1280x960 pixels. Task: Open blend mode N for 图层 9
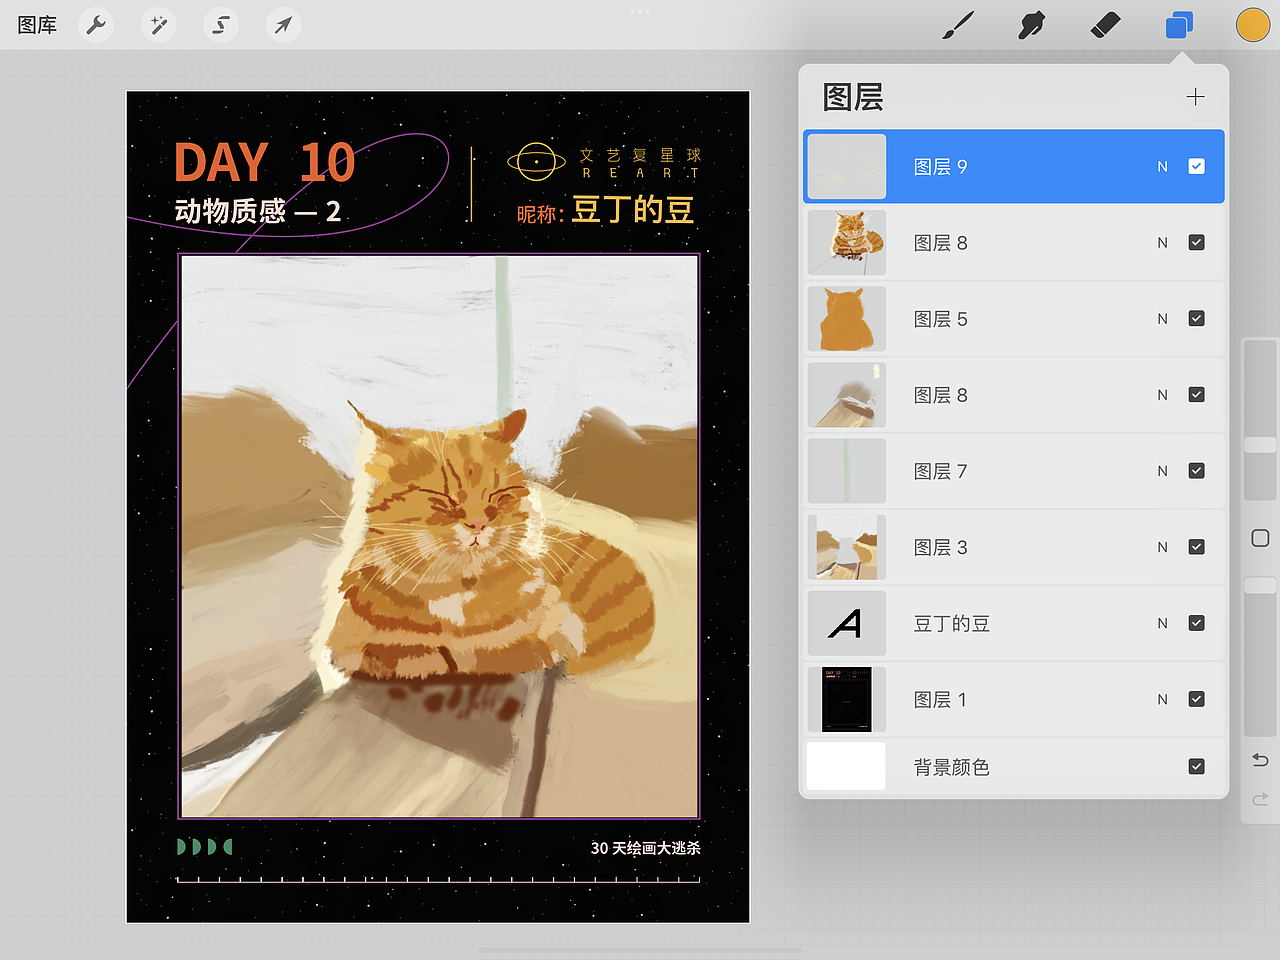[1162, 167]
